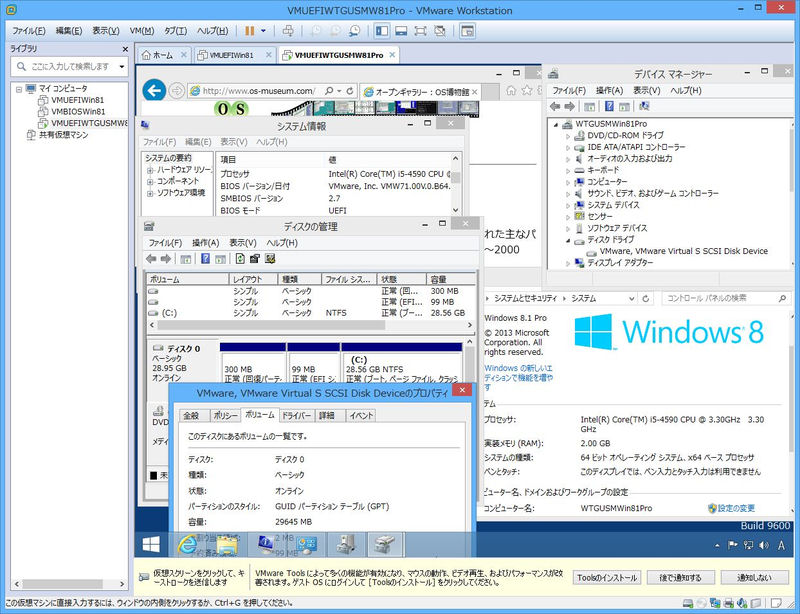Click the properties icon in ディスクの管理 toolbar
This screenshot has width=800, height=614.
point(255,259)
